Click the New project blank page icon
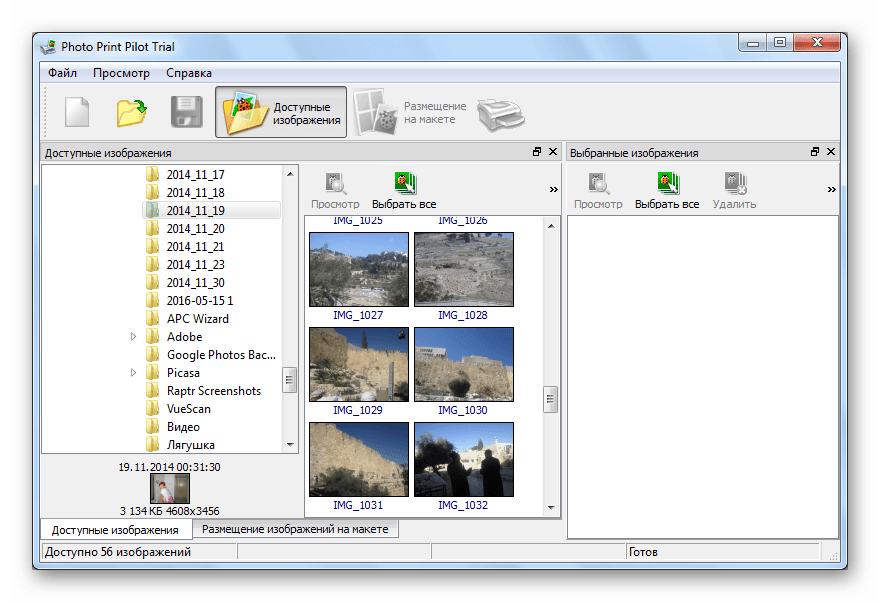This screenshot has height=602, width=880. click(77, 112)
